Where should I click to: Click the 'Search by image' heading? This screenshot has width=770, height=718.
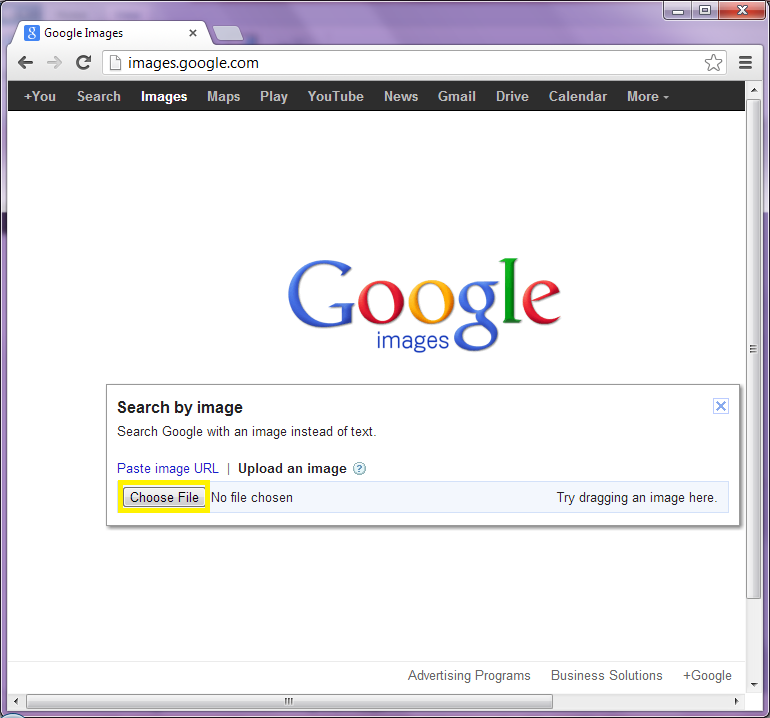coord(180,407)
